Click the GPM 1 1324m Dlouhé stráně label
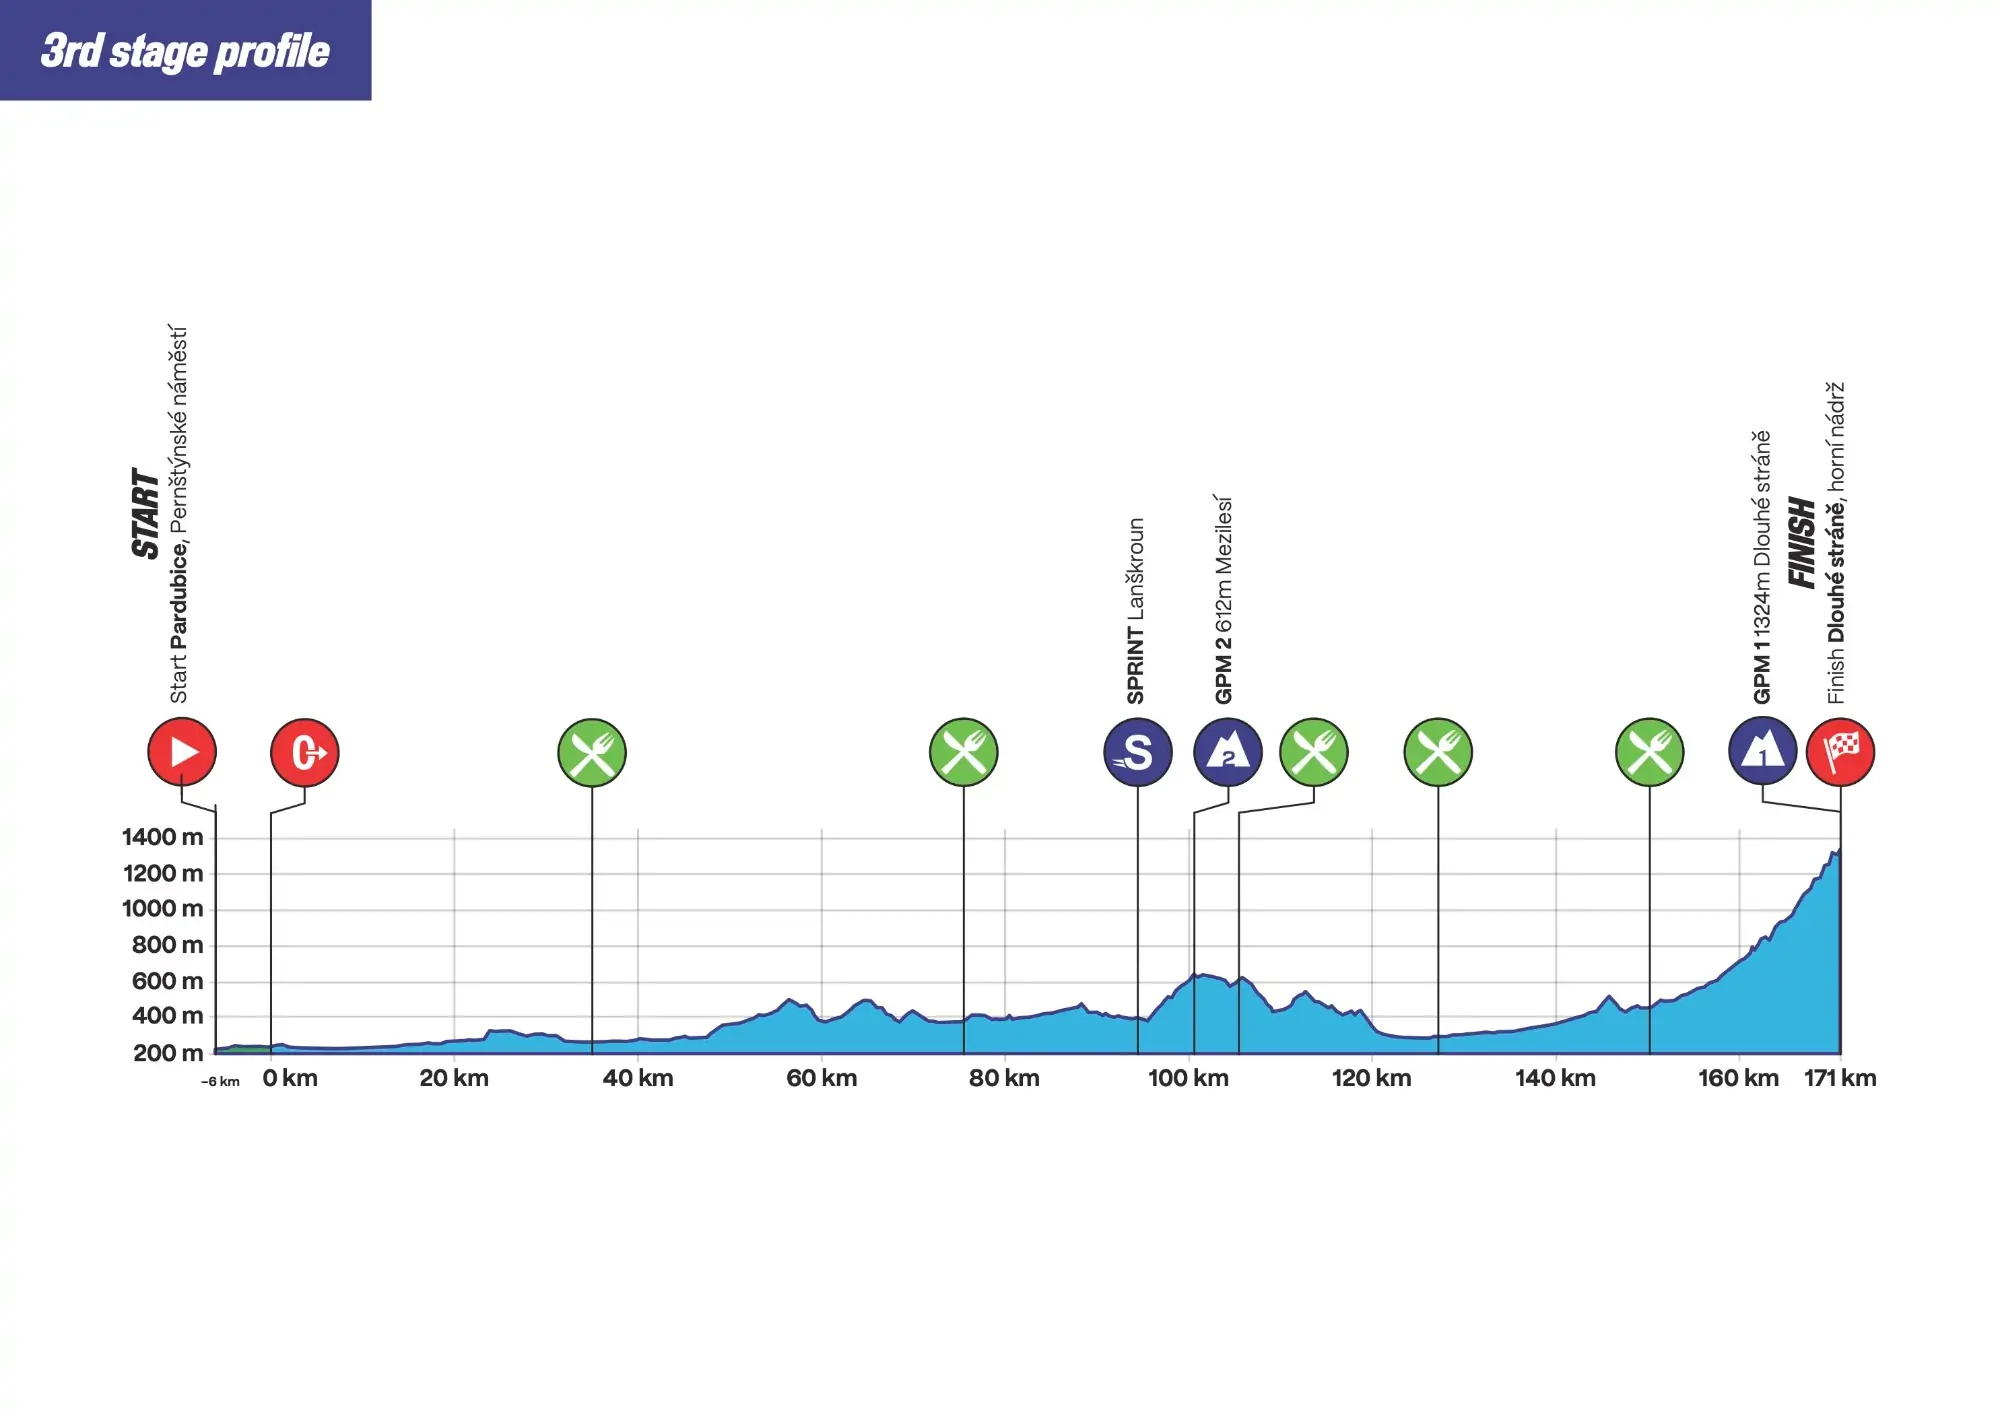 [1762, 567]
